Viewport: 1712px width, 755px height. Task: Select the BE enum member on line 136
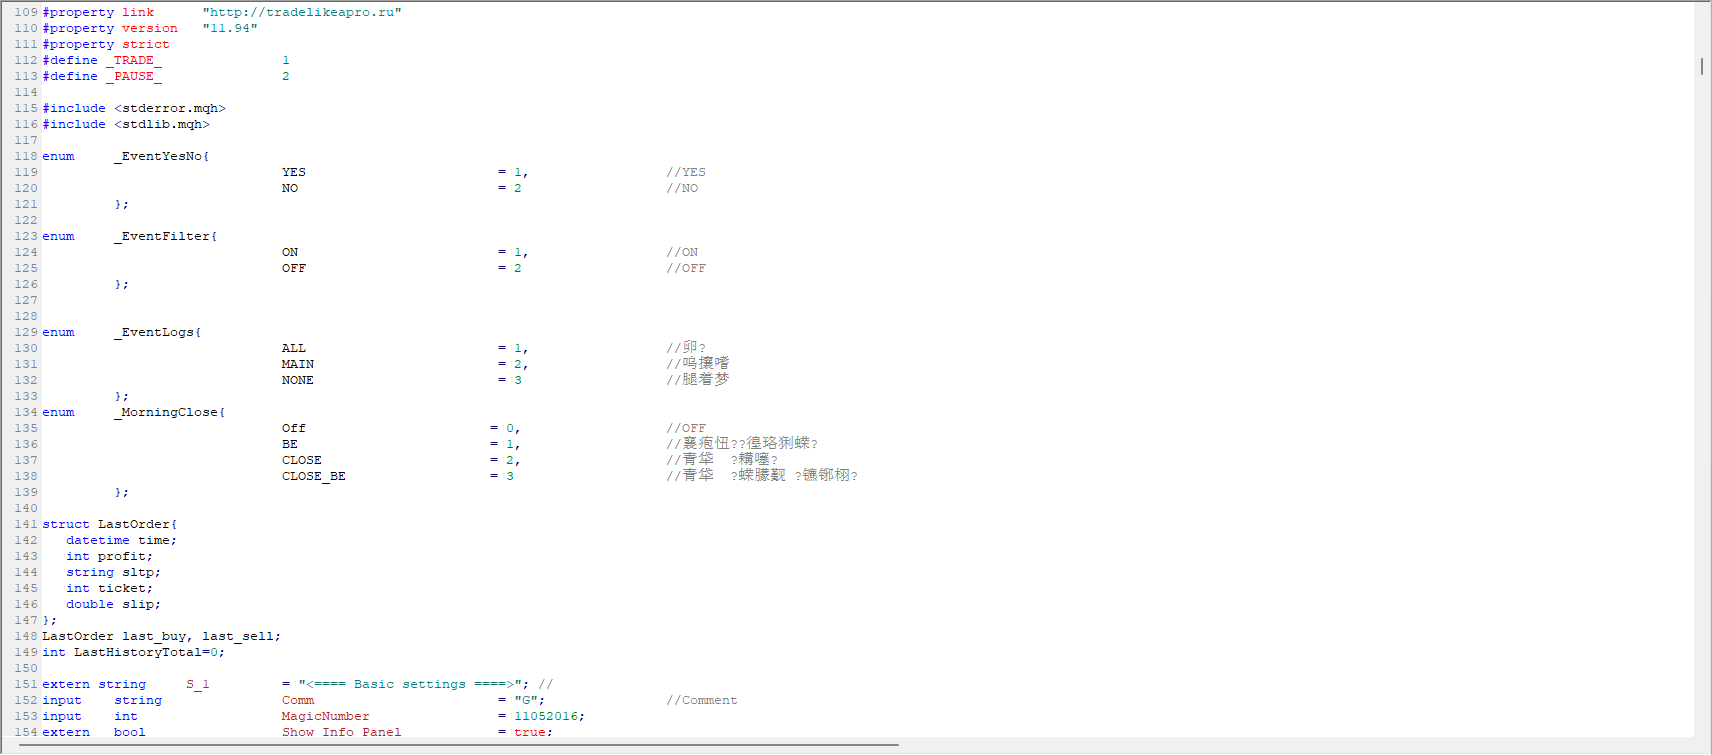tap(290, 444)
